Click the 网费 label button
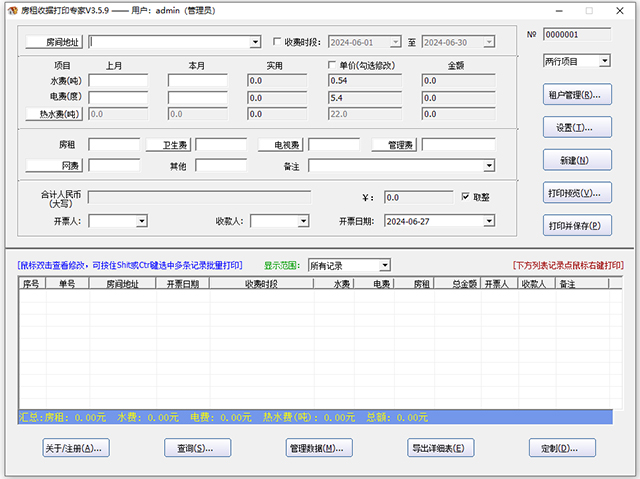Screen dimensions: 640x479 (x=54, y=166)
